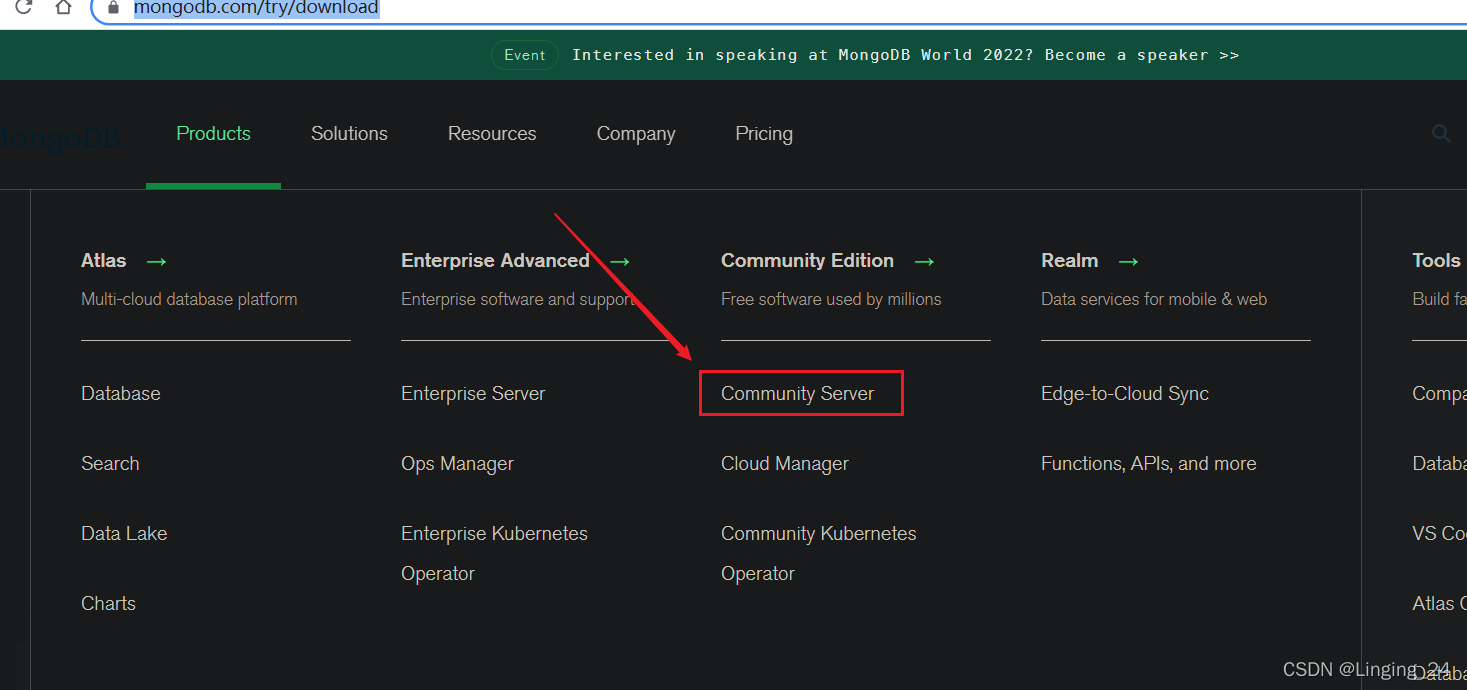
Task: Click the Tools heading
Action: pyautogui.click(x=1436, y=260)
